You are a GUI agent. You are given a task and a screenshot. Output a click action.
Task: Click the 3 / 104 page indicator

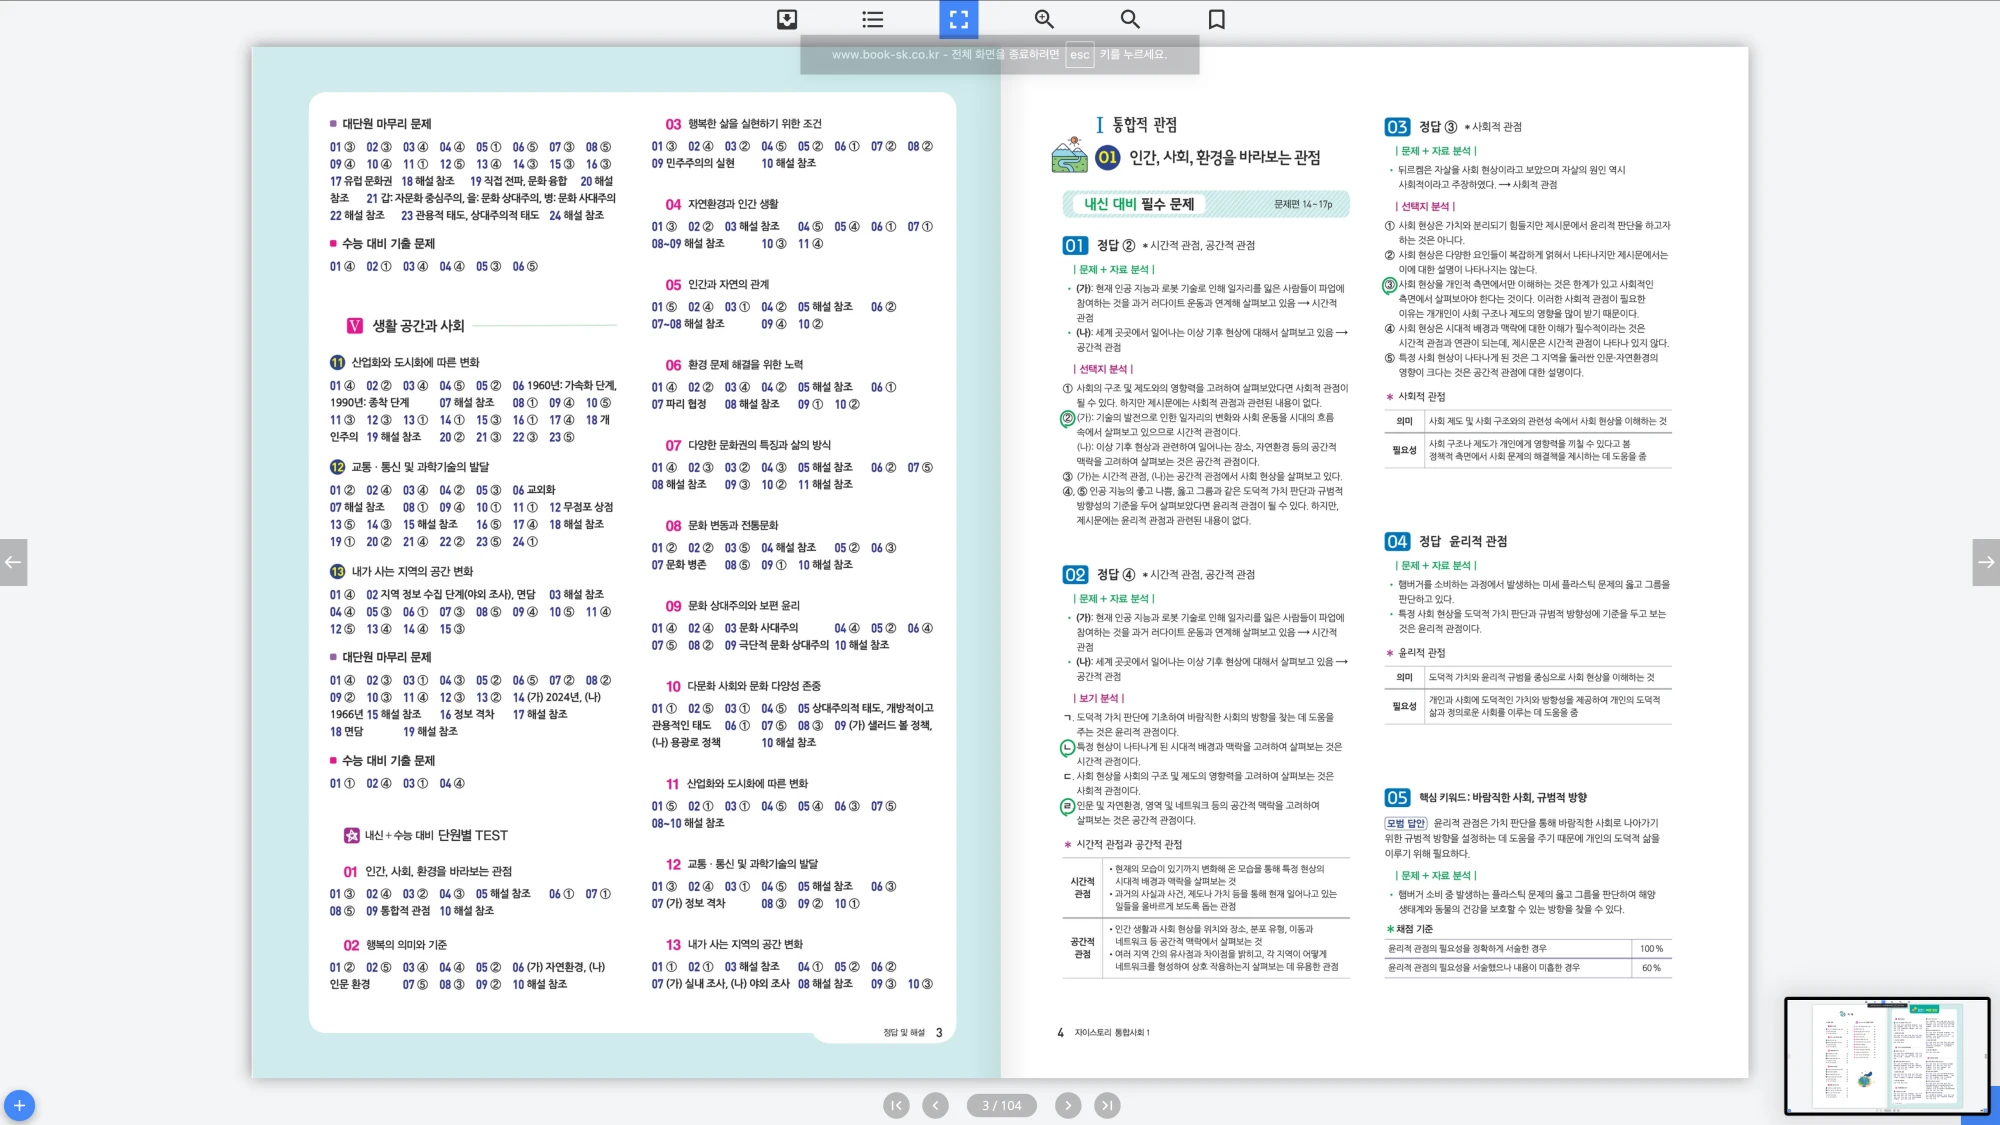click(x=1001, y=1105)
